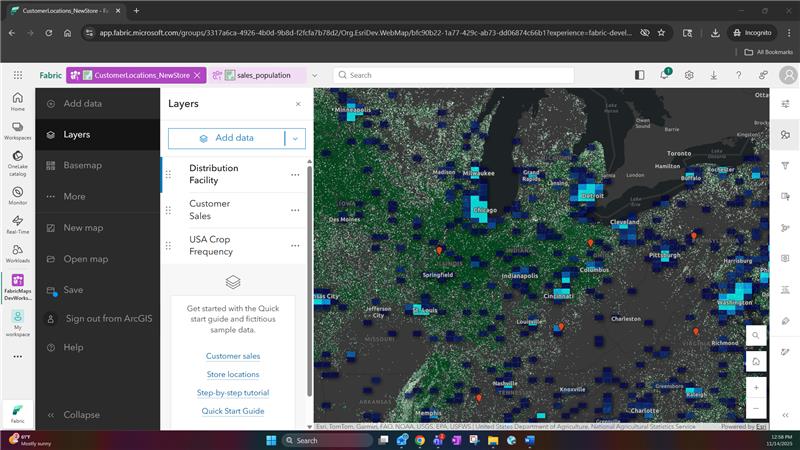Open the analysis tools icon
The height and width of the screenshot is (450, 800).
[785, 290]
